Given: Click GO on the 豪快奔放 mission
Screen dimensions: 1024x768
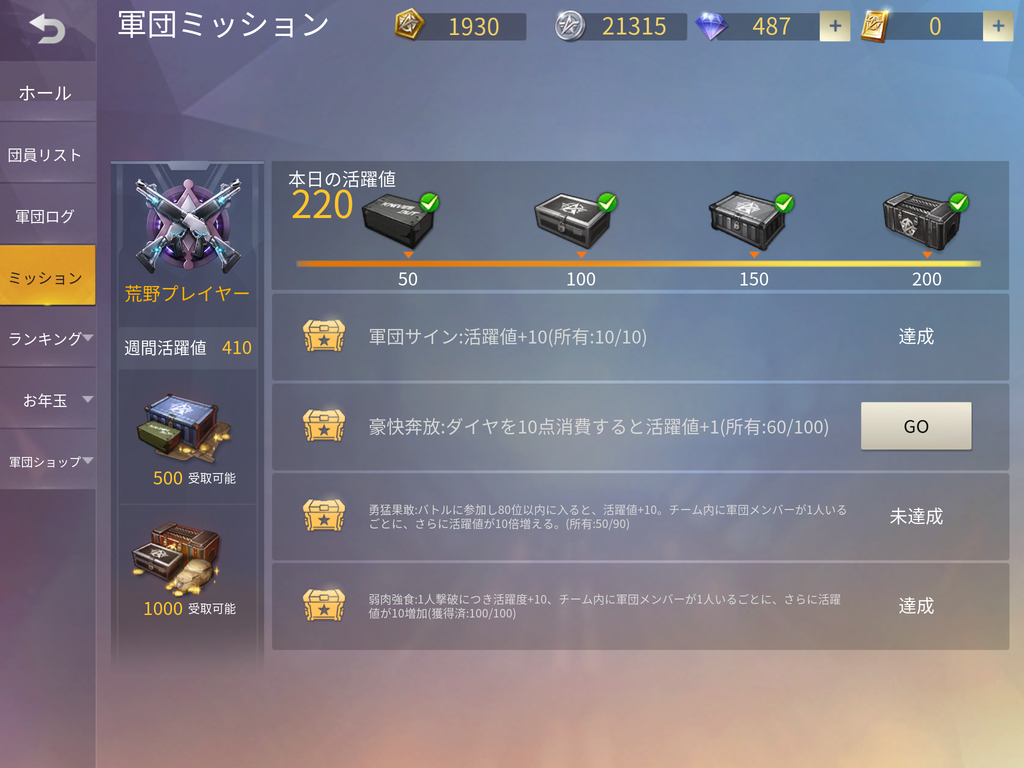Looking at the screenshot, I should coord(916,426).
